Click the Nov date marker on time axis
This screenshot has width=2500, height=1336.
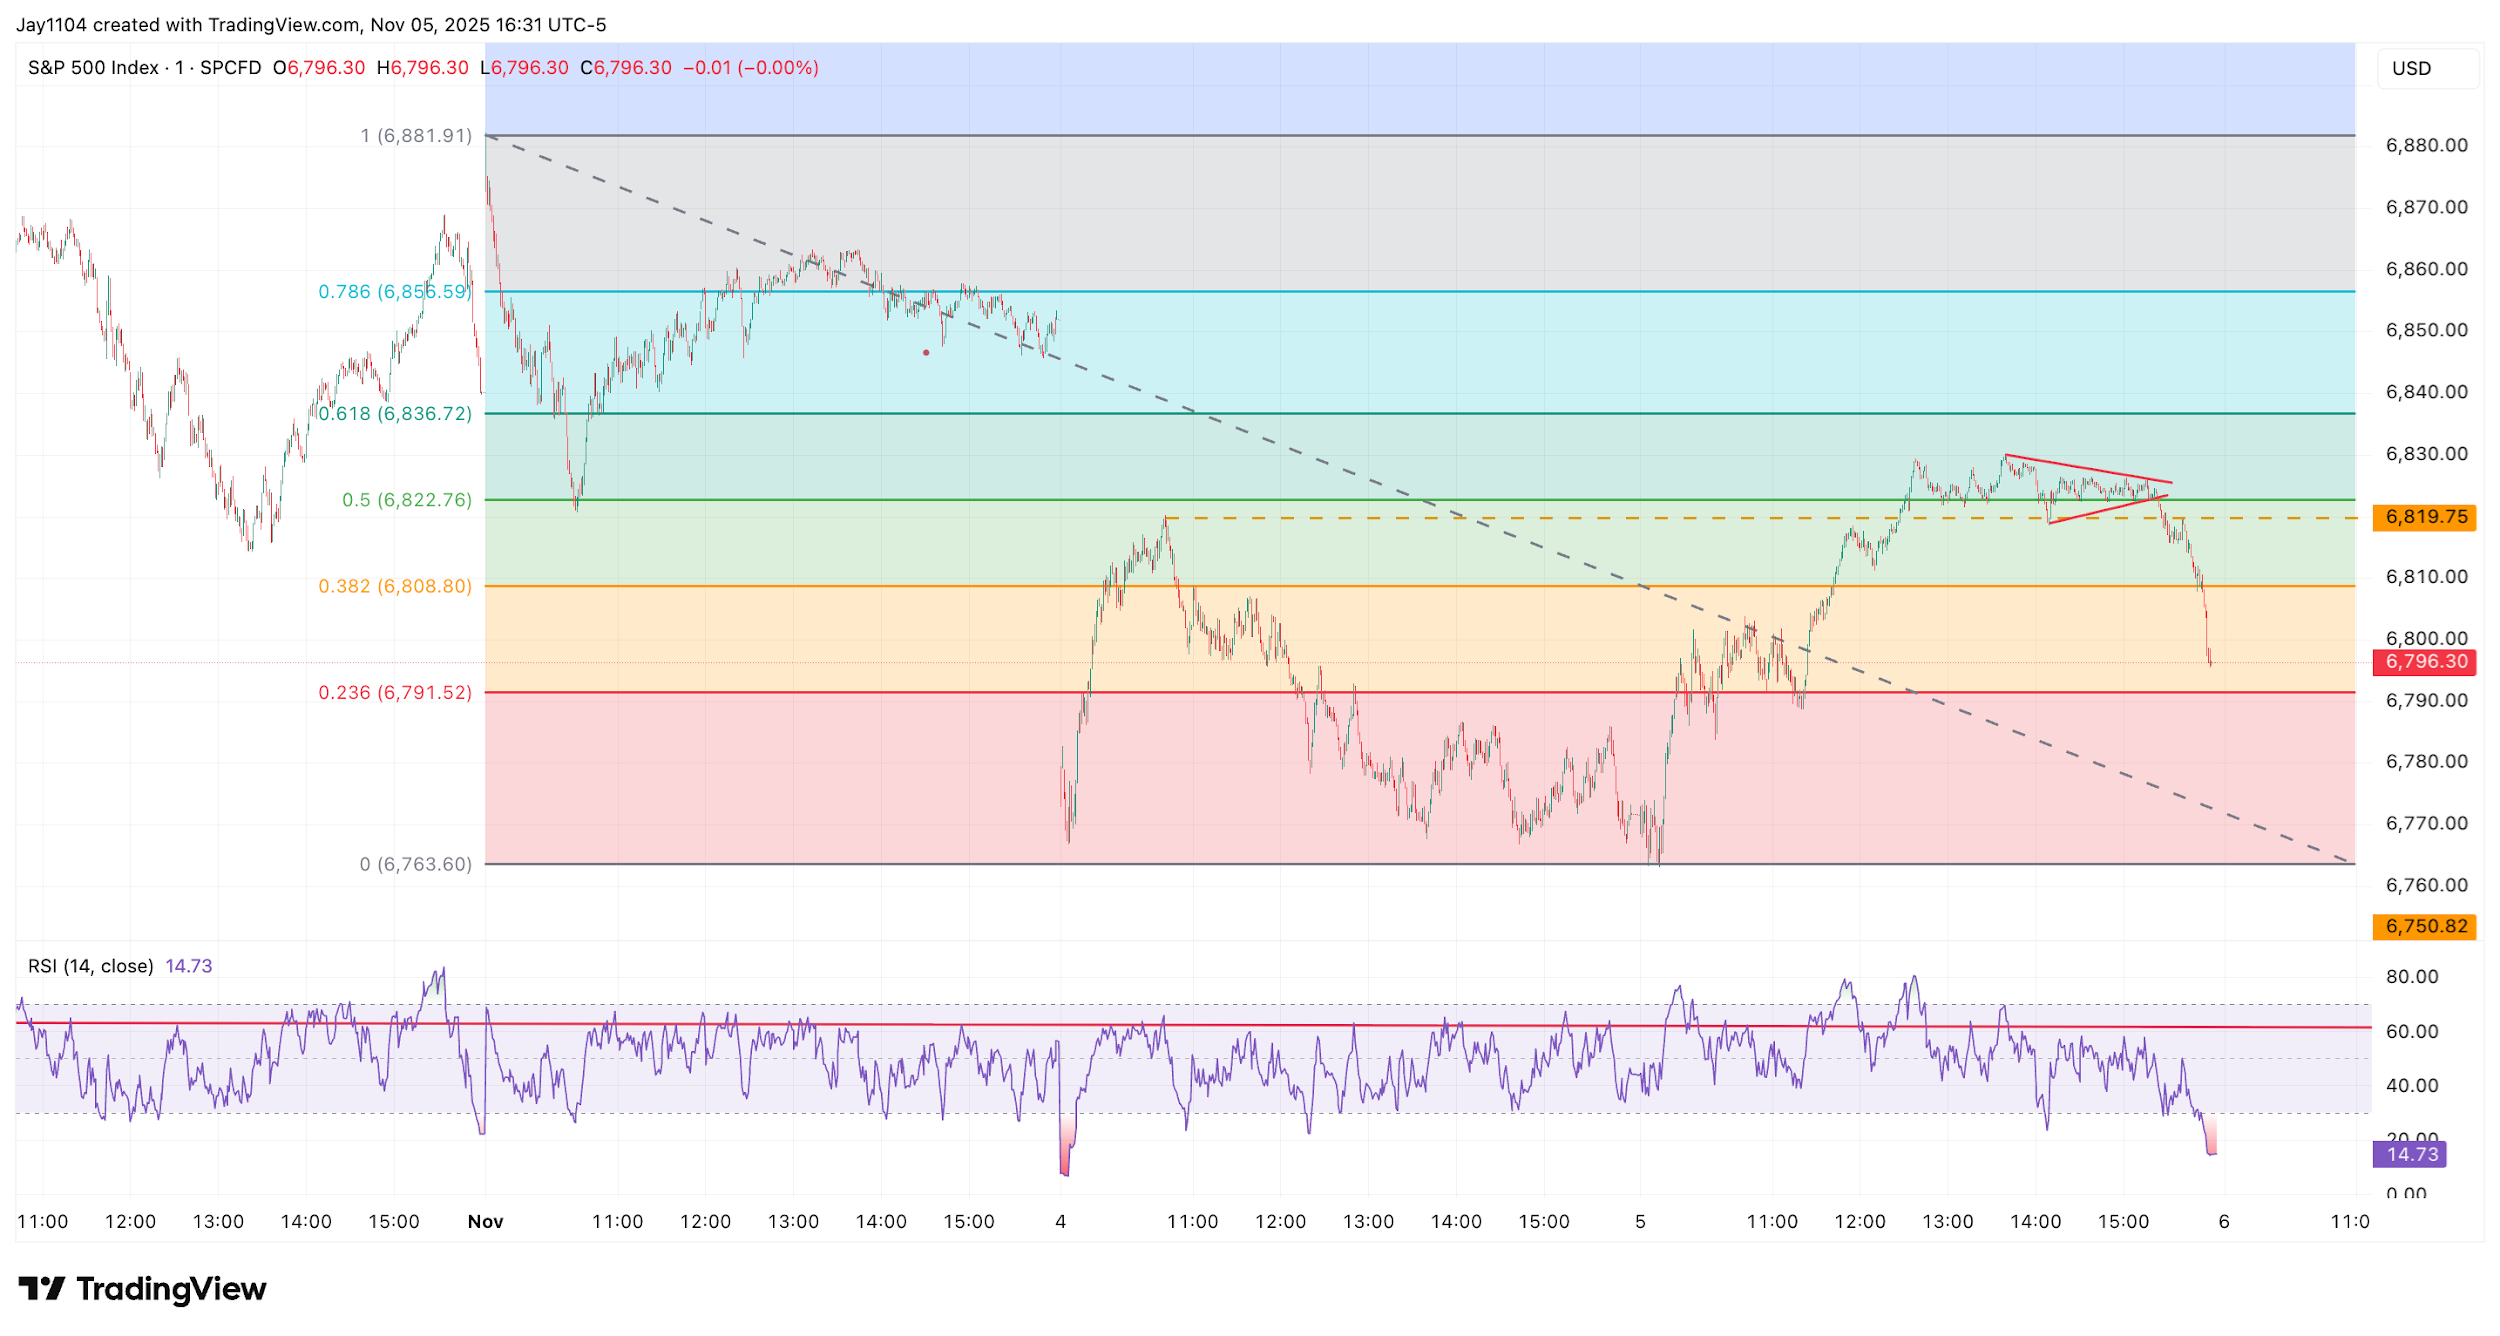(486, 1222)
